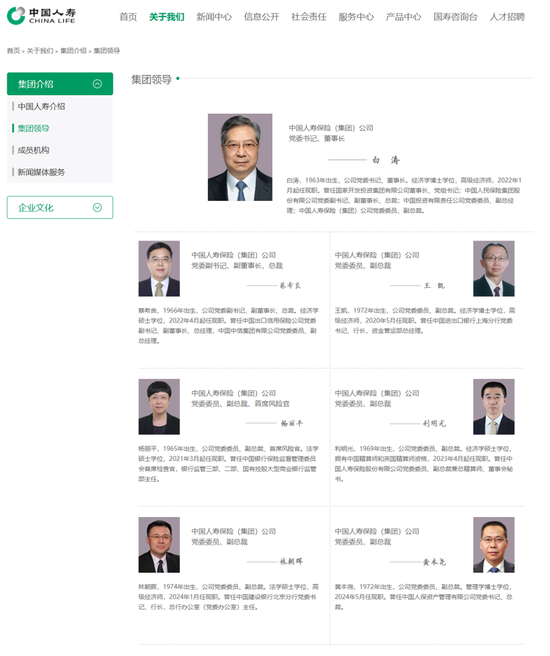Click 集团领导 in the breadcrumb

[107, 51]
